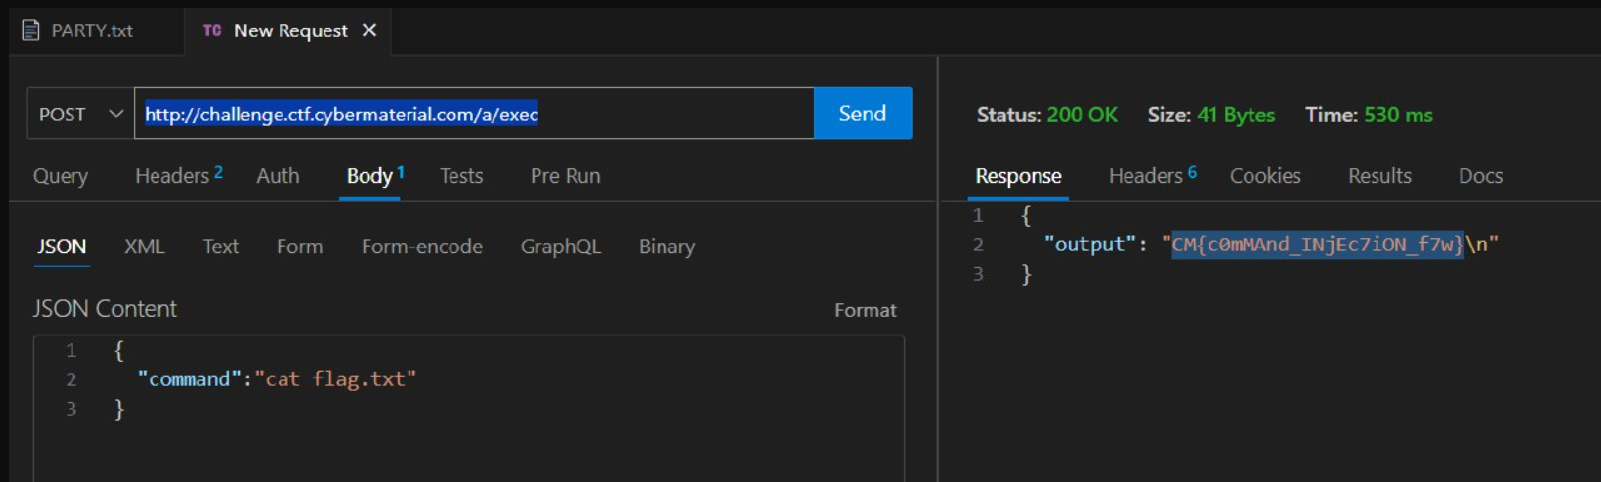Click the Format link for JSON content
1601x482 pixels.
(865, 310)
